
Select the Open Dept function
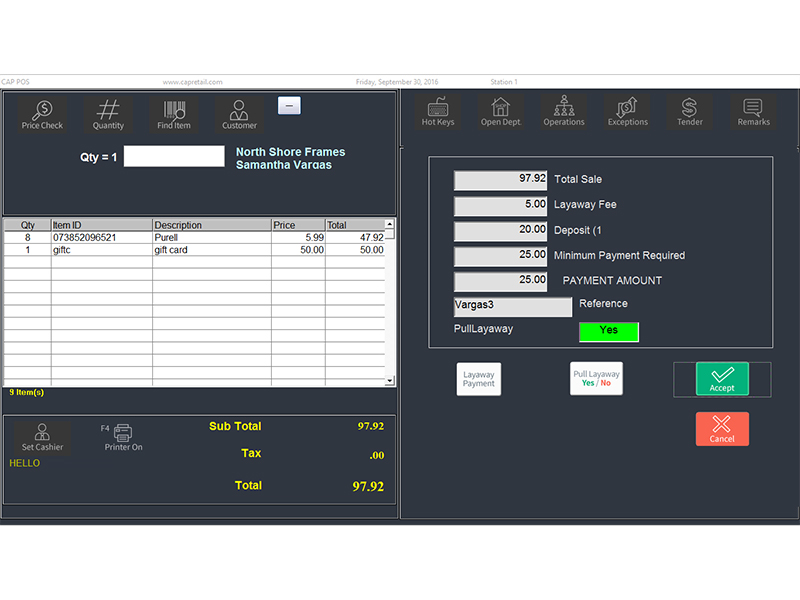click(501, 112)
